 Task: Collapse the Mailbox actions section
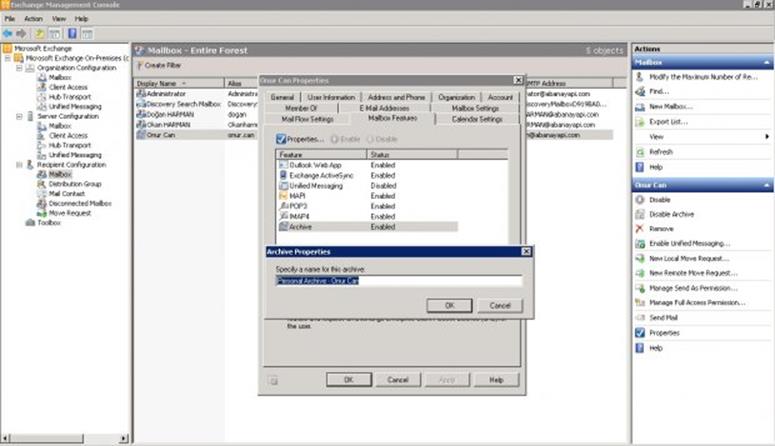pos(767,63)
